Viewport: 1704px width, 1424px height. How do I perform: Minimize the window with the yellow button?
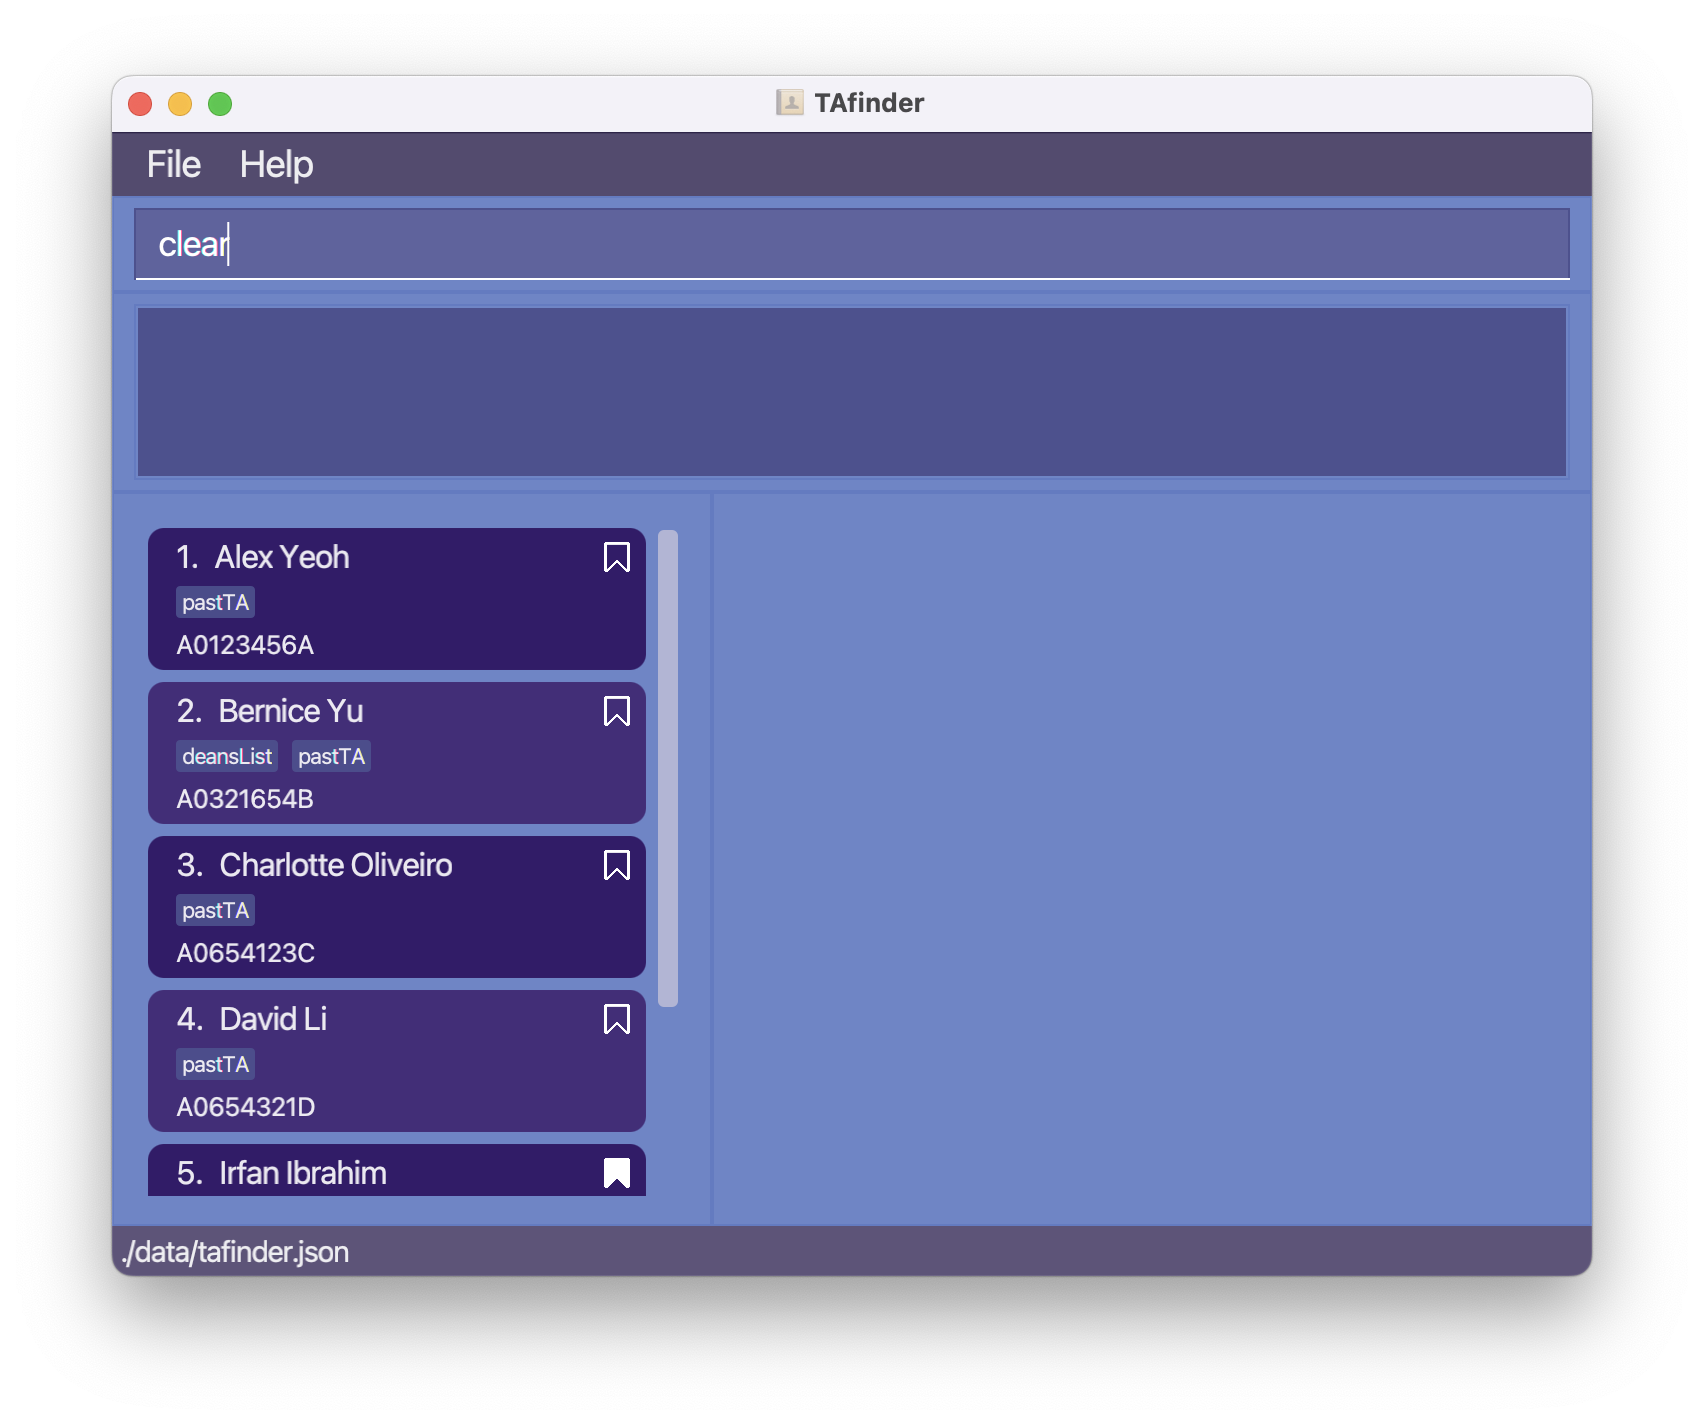(x=180, y=104)
